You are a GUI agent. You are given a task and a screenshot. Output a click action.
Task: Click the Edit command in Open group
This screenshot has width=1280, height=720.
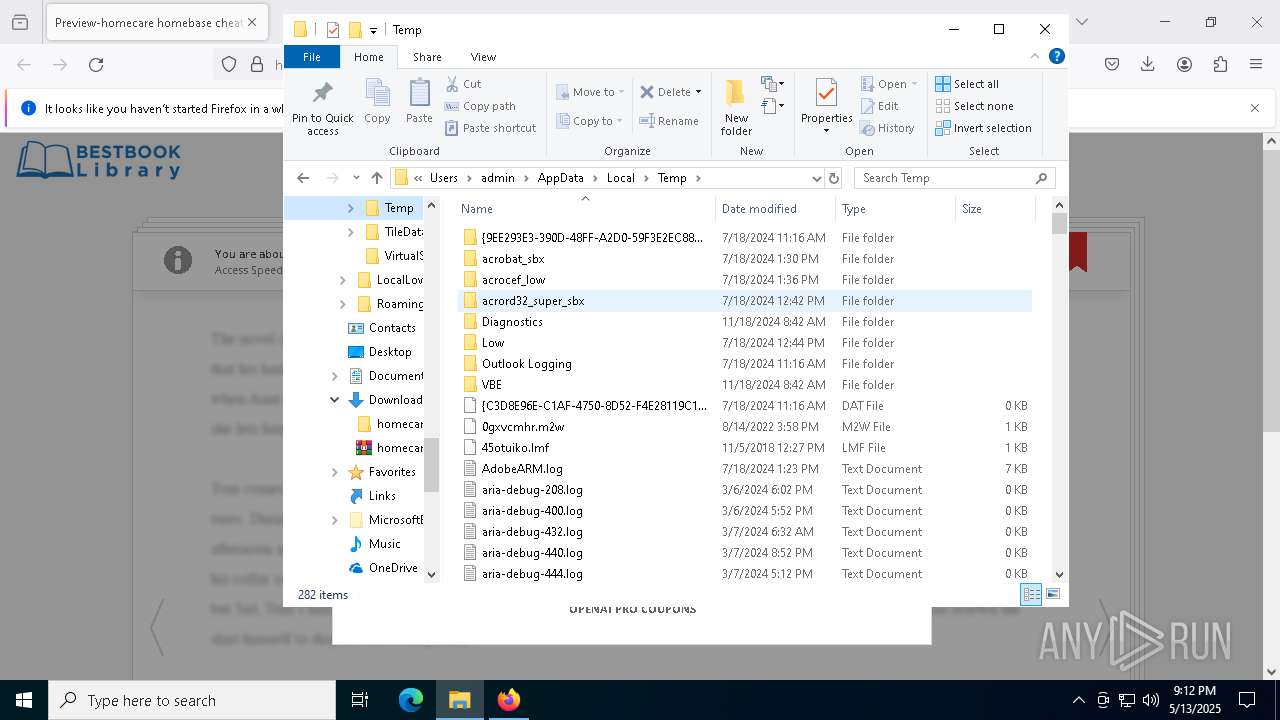point(879,106)
